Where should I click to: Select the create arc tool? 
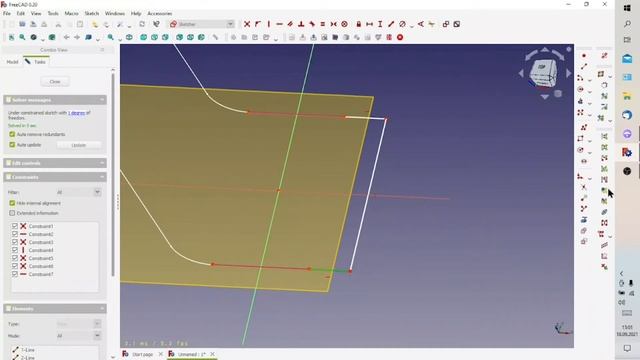point(581,78)
